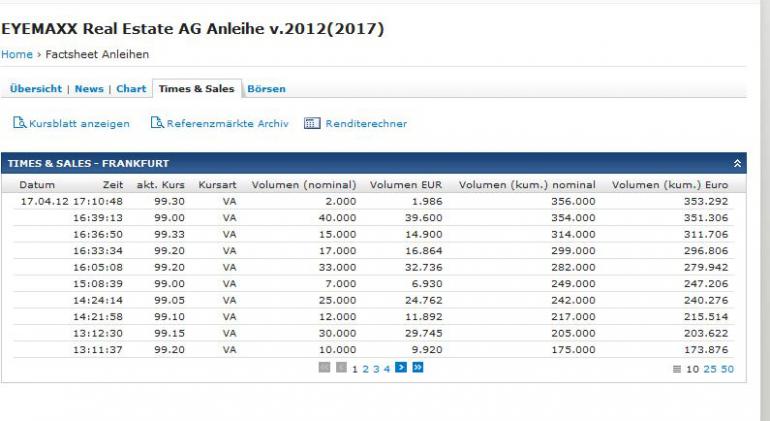Image resolution: width=770 pixels, height=421 pixels.
Task: Click Volumen (nominal) column header
Action: coord(304,185)
